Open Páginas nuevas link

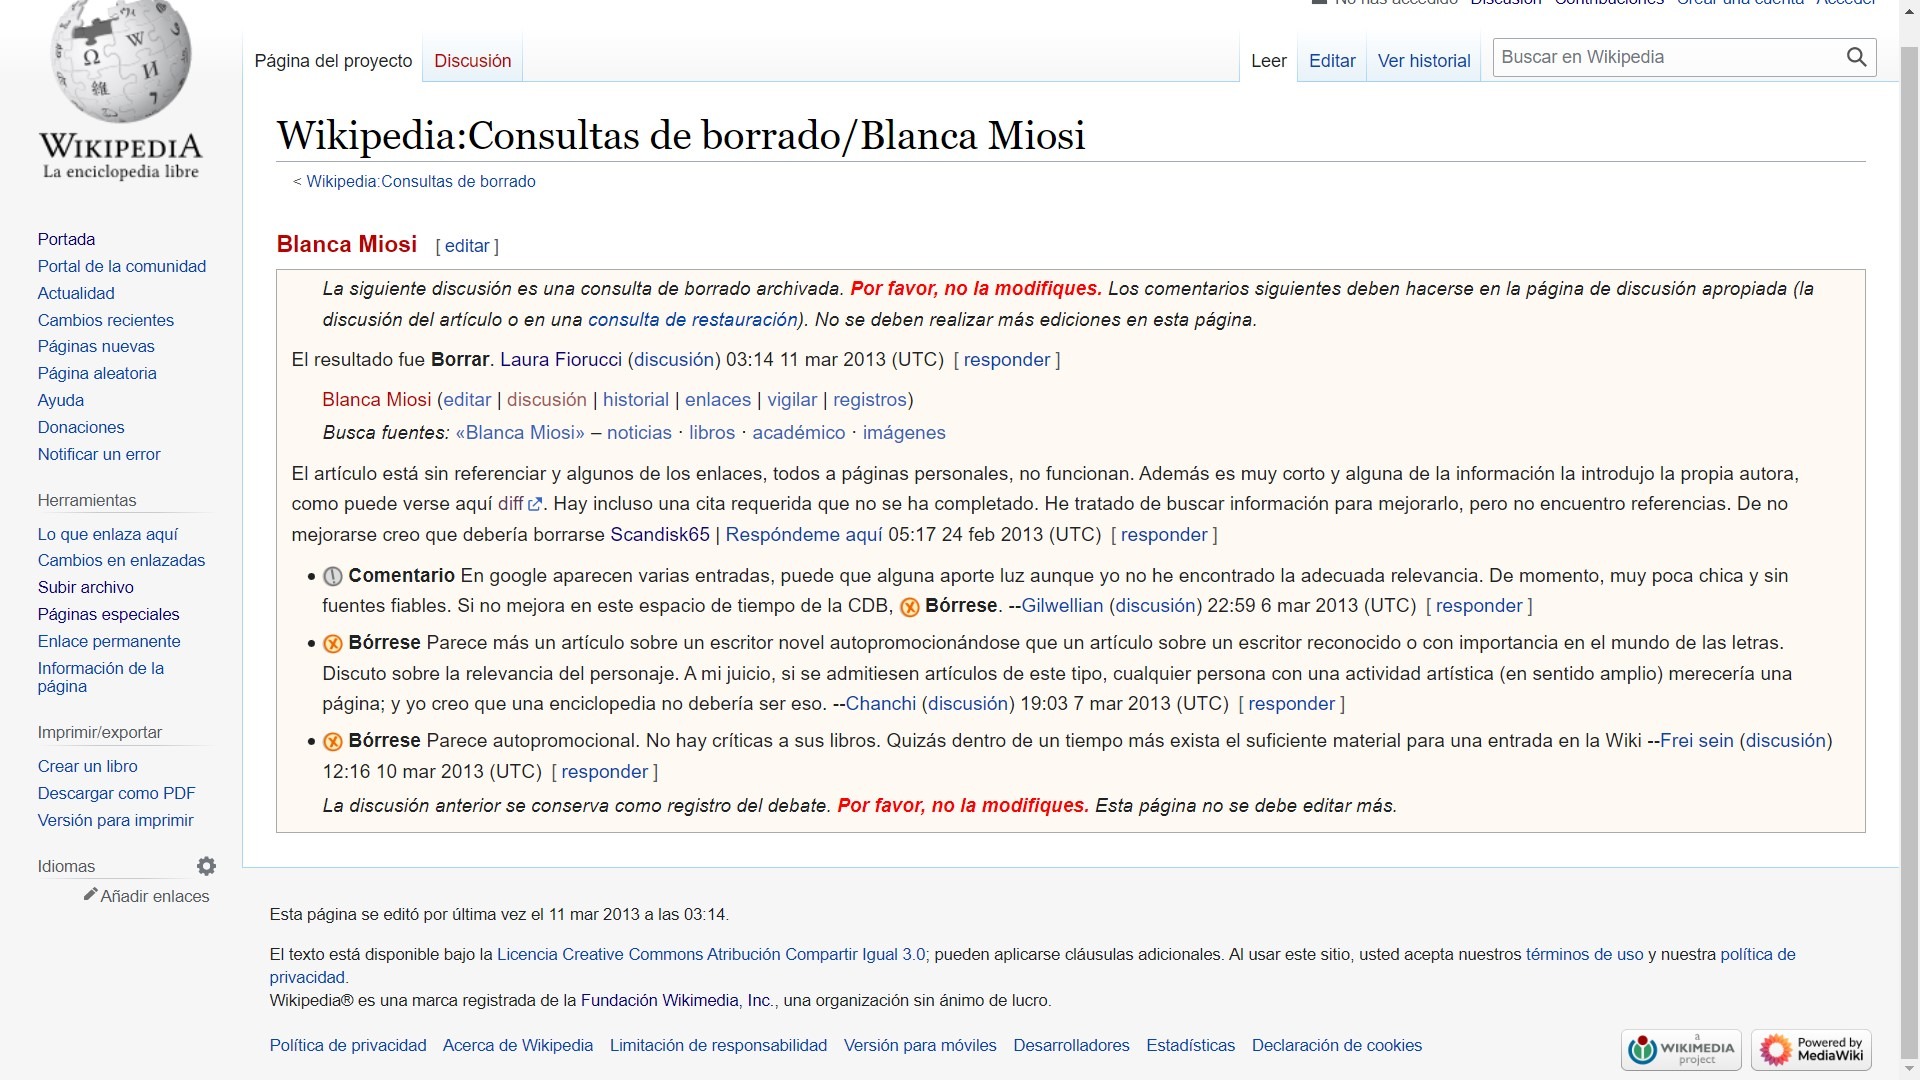96,346
